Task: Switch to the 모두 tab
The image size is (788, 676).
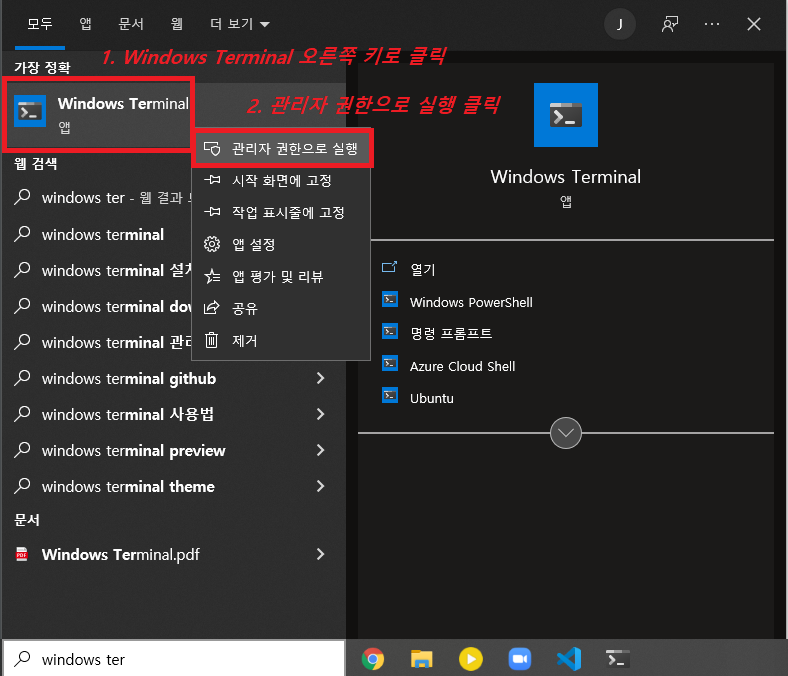Action: coord(40,24)
